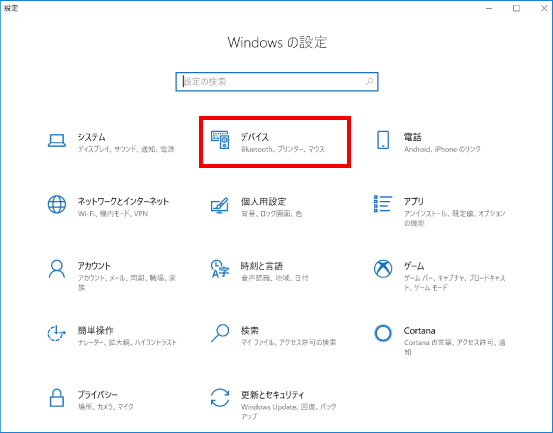Viewport: 553px width, 433px height.
Task: Open the ゲーム Xbox icon
Action: point(383,269)
